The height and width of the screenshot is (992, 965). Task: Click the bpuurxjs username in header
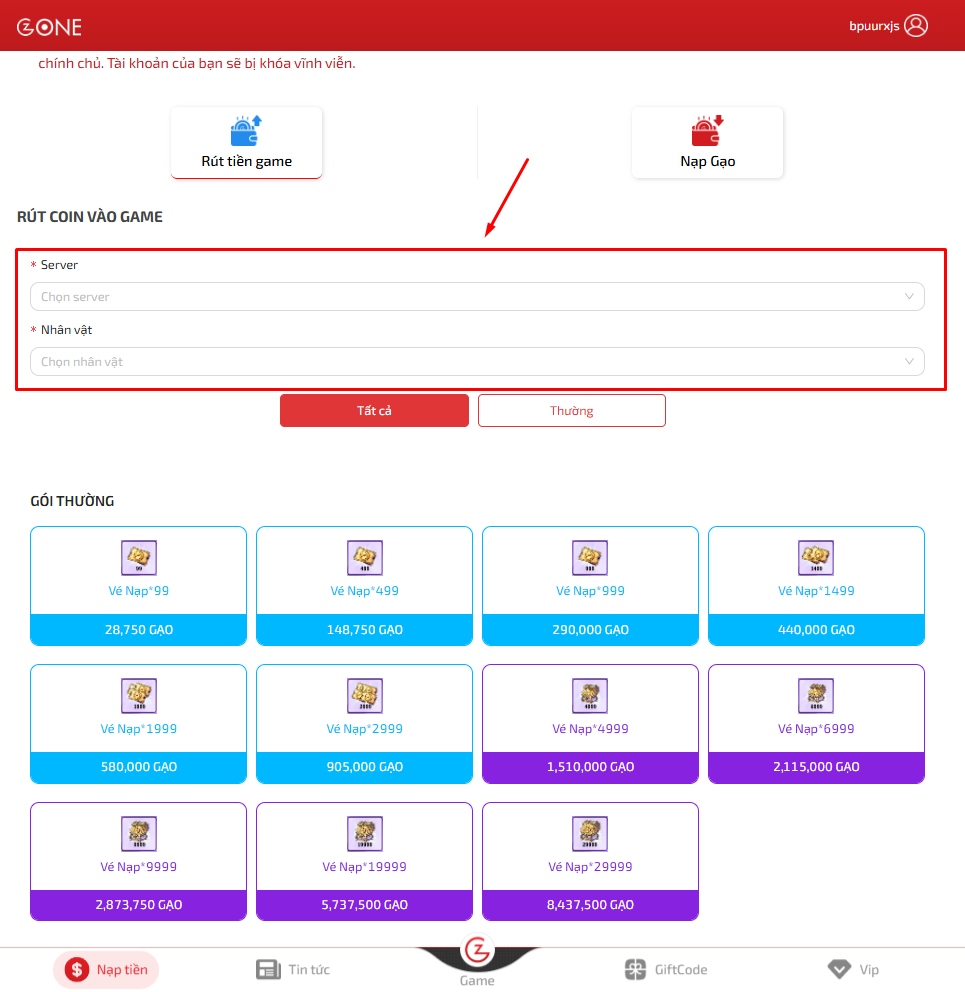click(874, 27)
